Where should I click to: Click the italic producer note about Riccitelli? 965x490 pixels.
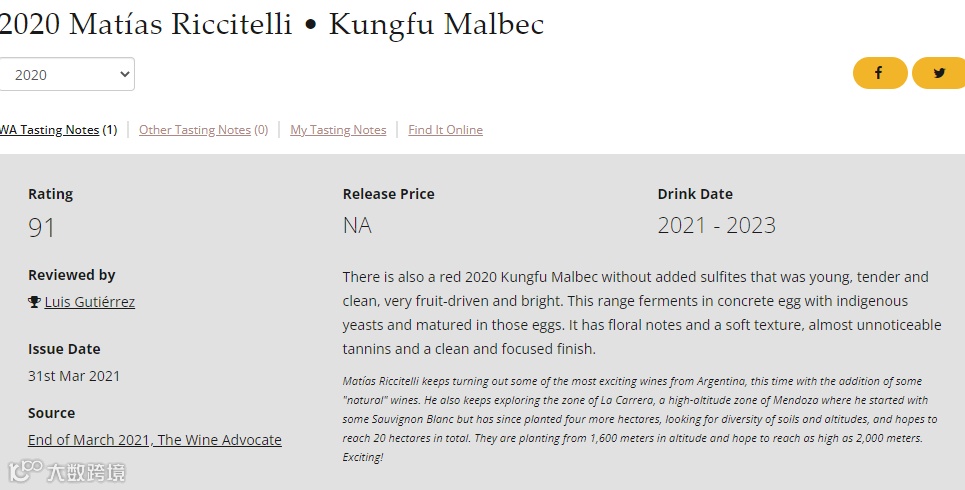point(640,419)
